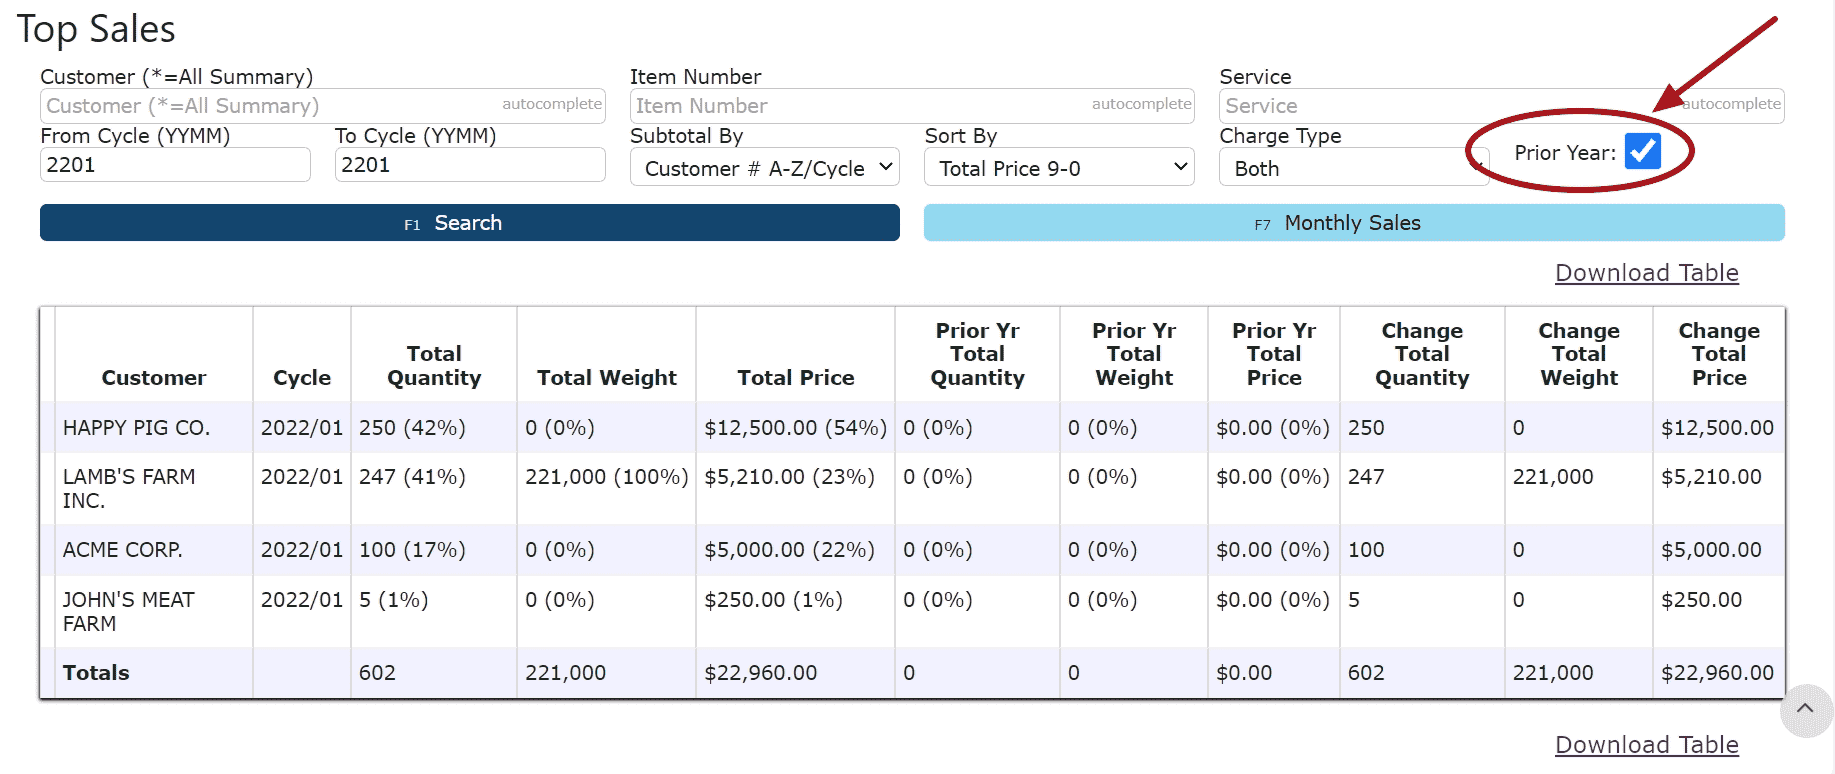Expand the Sort By dropdown
The image size is (1835, 774).
pyautogui.click(x=1059, y=168)
